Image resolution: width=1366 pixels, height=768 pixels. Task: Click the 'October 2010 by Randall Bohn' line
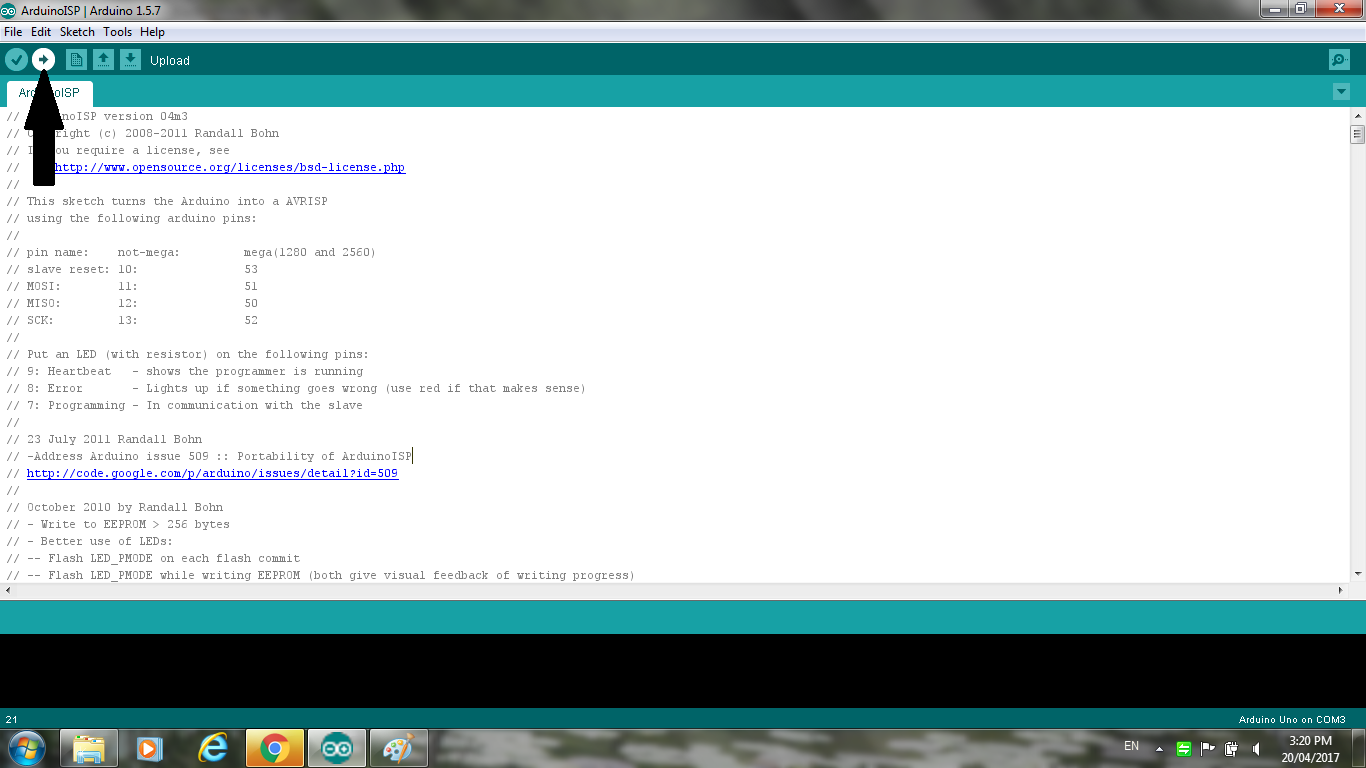click(115, 507)
